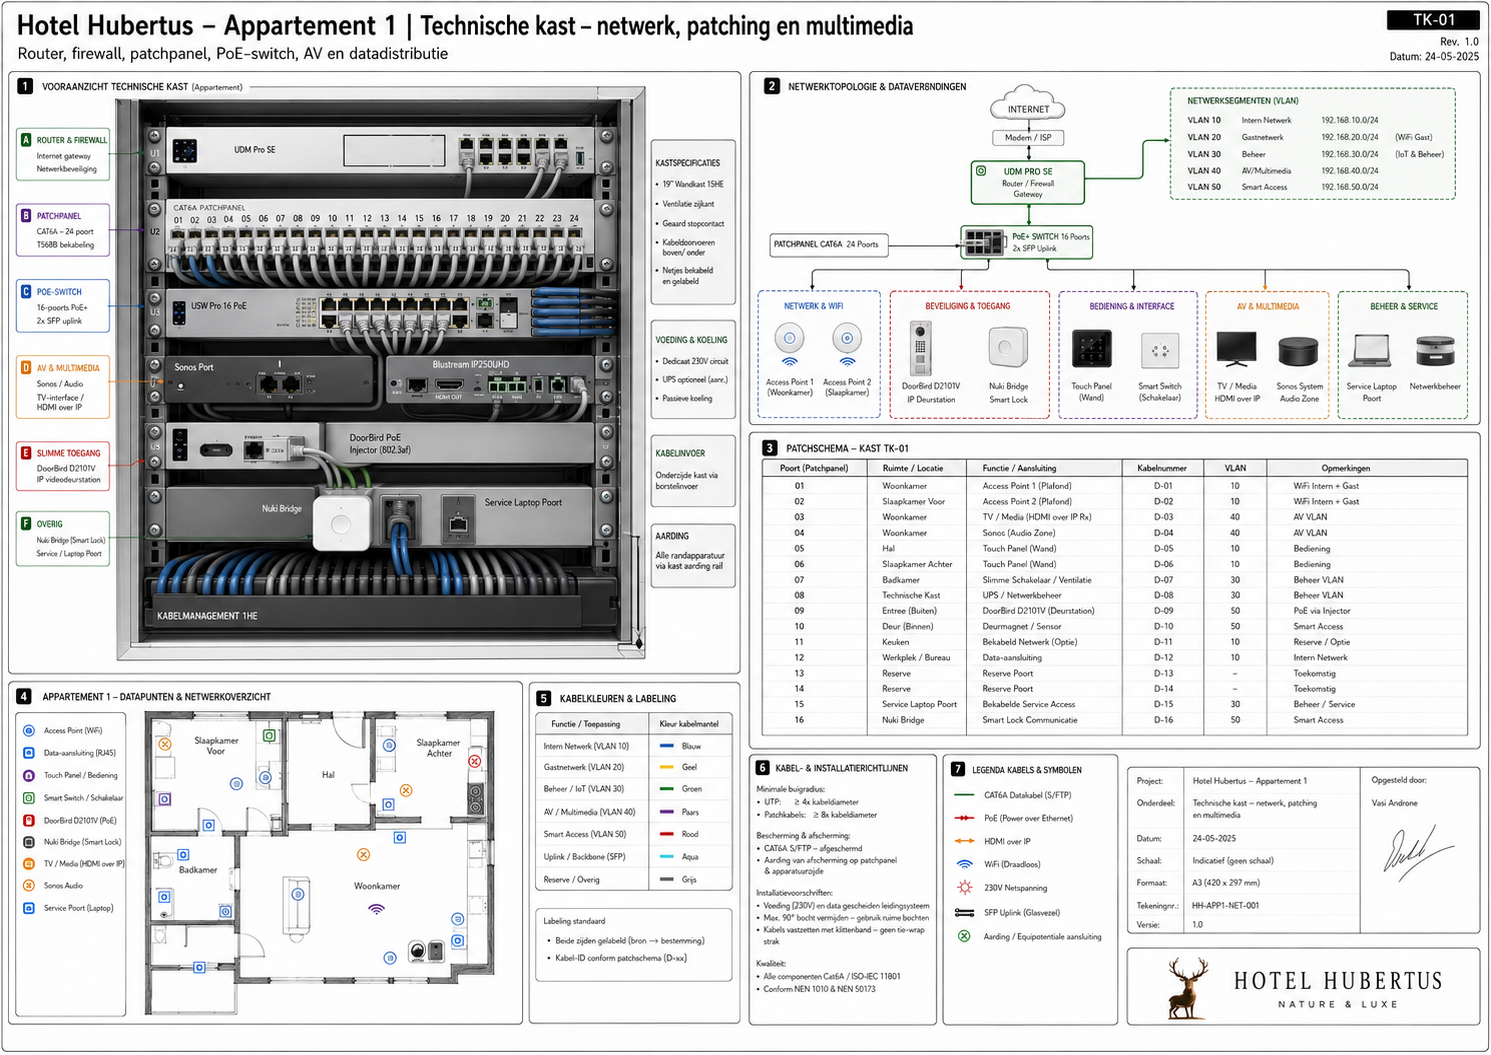The image size is (1491, 1055).
Task: Click the Sonos System Audio Zone speaker icon
Action: point(1299,353)
